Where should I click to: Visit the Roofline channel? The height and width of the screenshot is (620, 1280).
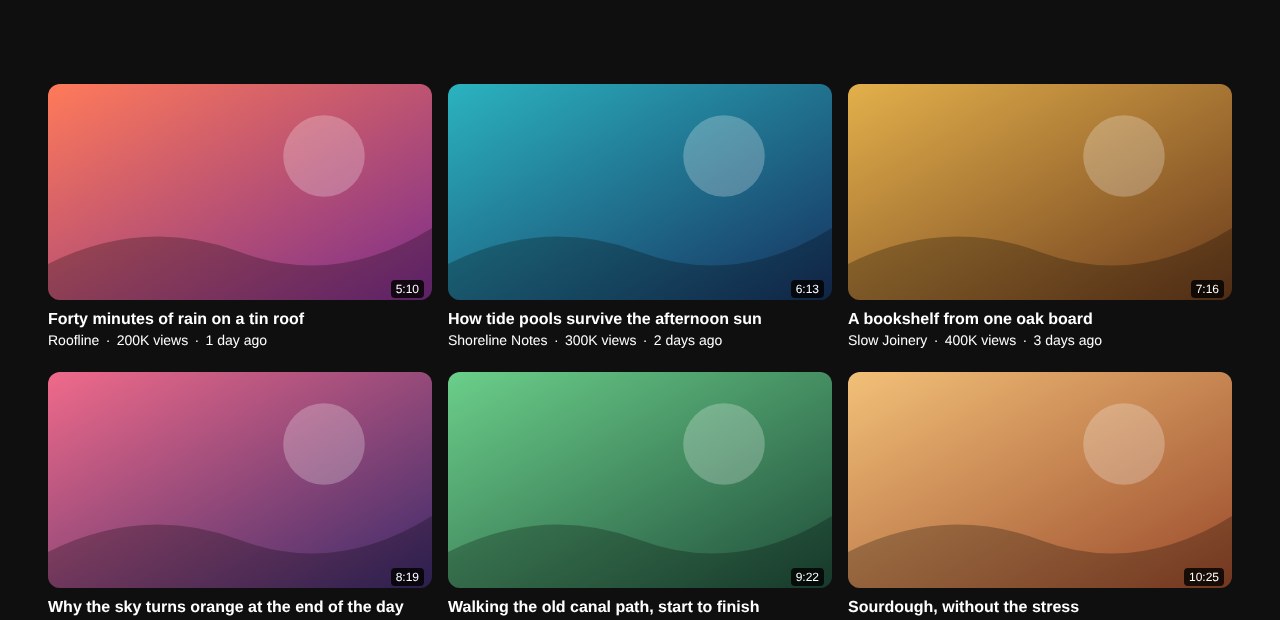click(x=74, y=341)
